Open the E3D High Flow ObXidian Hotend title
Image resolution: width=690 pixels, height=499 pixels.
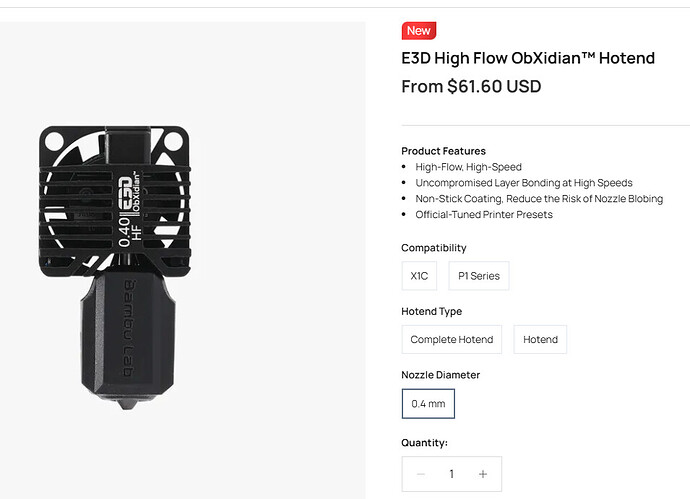point(528,58)
